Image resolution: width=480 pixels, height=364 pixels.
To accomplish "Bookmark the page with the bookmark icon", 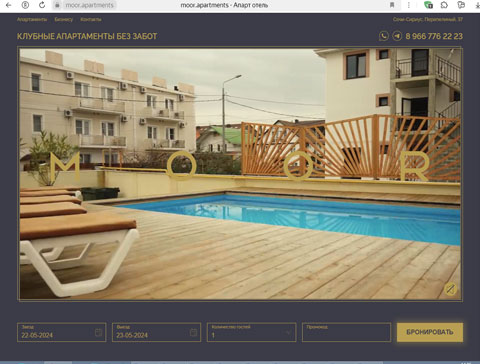I will (x=392, y=5).
